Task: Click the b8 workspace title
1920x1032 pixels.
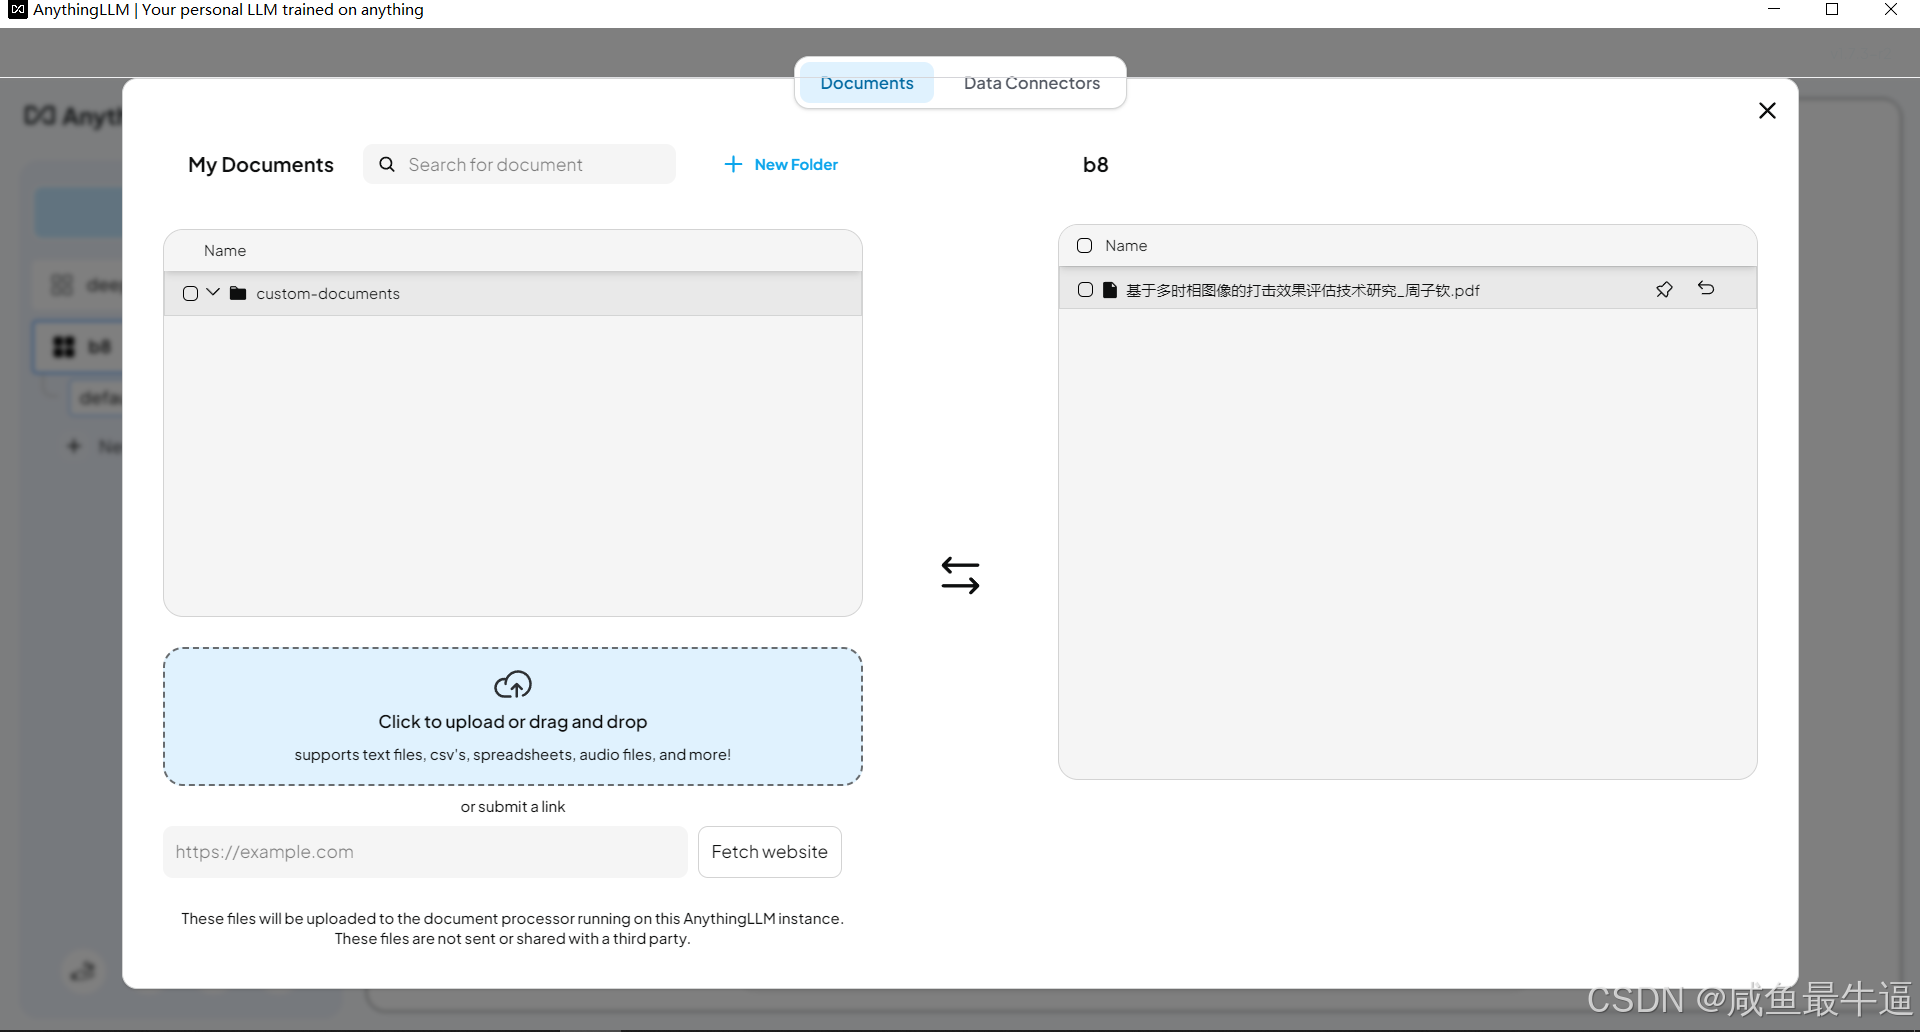Action: tap(1095, 165)
